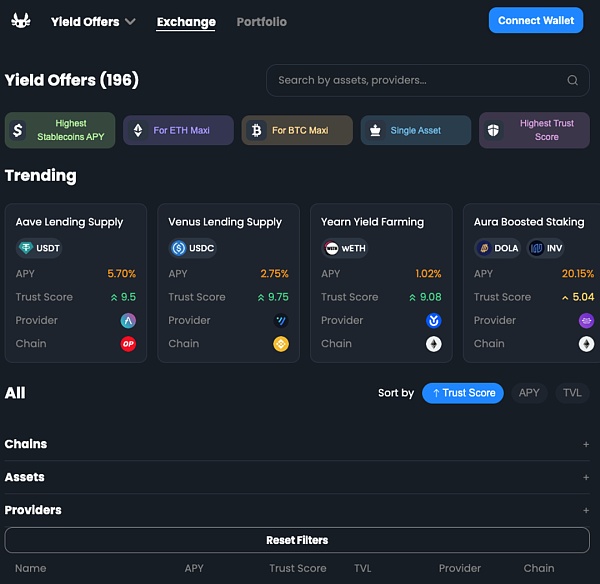The image size is (600, 584).
Task: Open the Yield Offers dropdown menu
Action: point(93,21)
